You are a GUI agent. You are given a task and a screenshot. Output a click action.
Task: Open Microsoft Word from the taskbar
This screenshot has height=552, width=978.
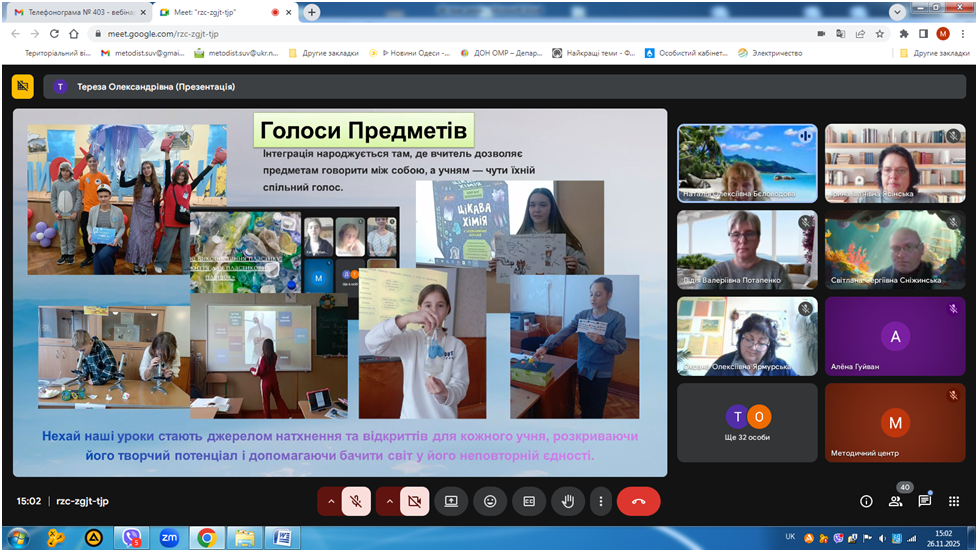(x=282, y=538)
